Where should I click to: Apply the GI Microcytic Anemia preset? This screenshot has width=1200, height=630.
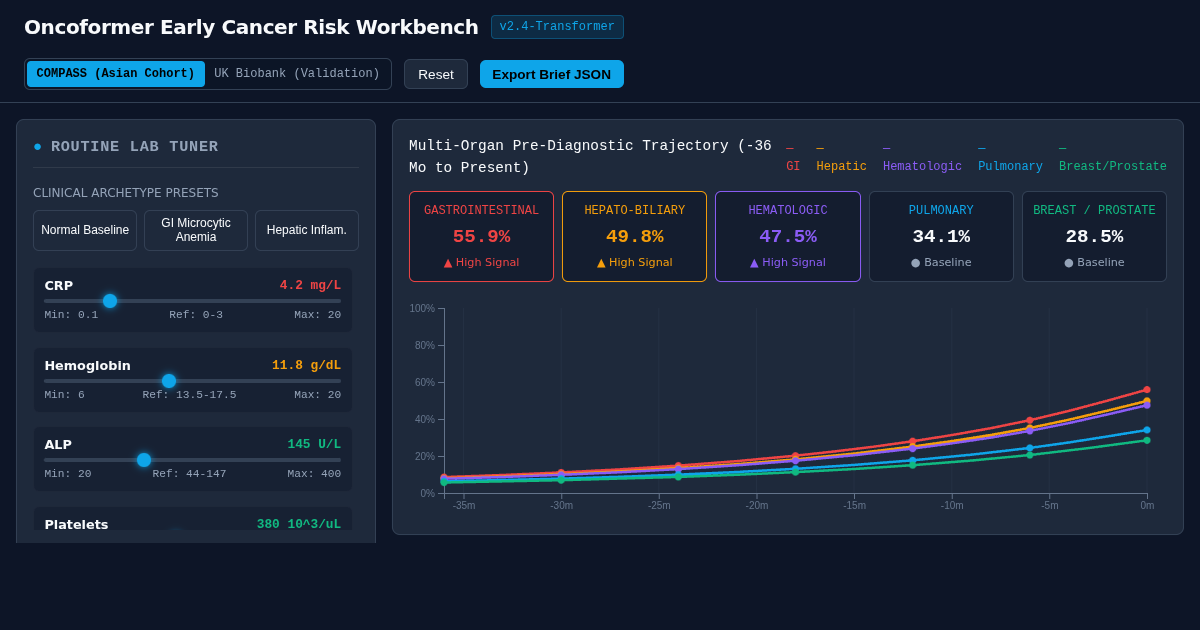click(196, 230)
